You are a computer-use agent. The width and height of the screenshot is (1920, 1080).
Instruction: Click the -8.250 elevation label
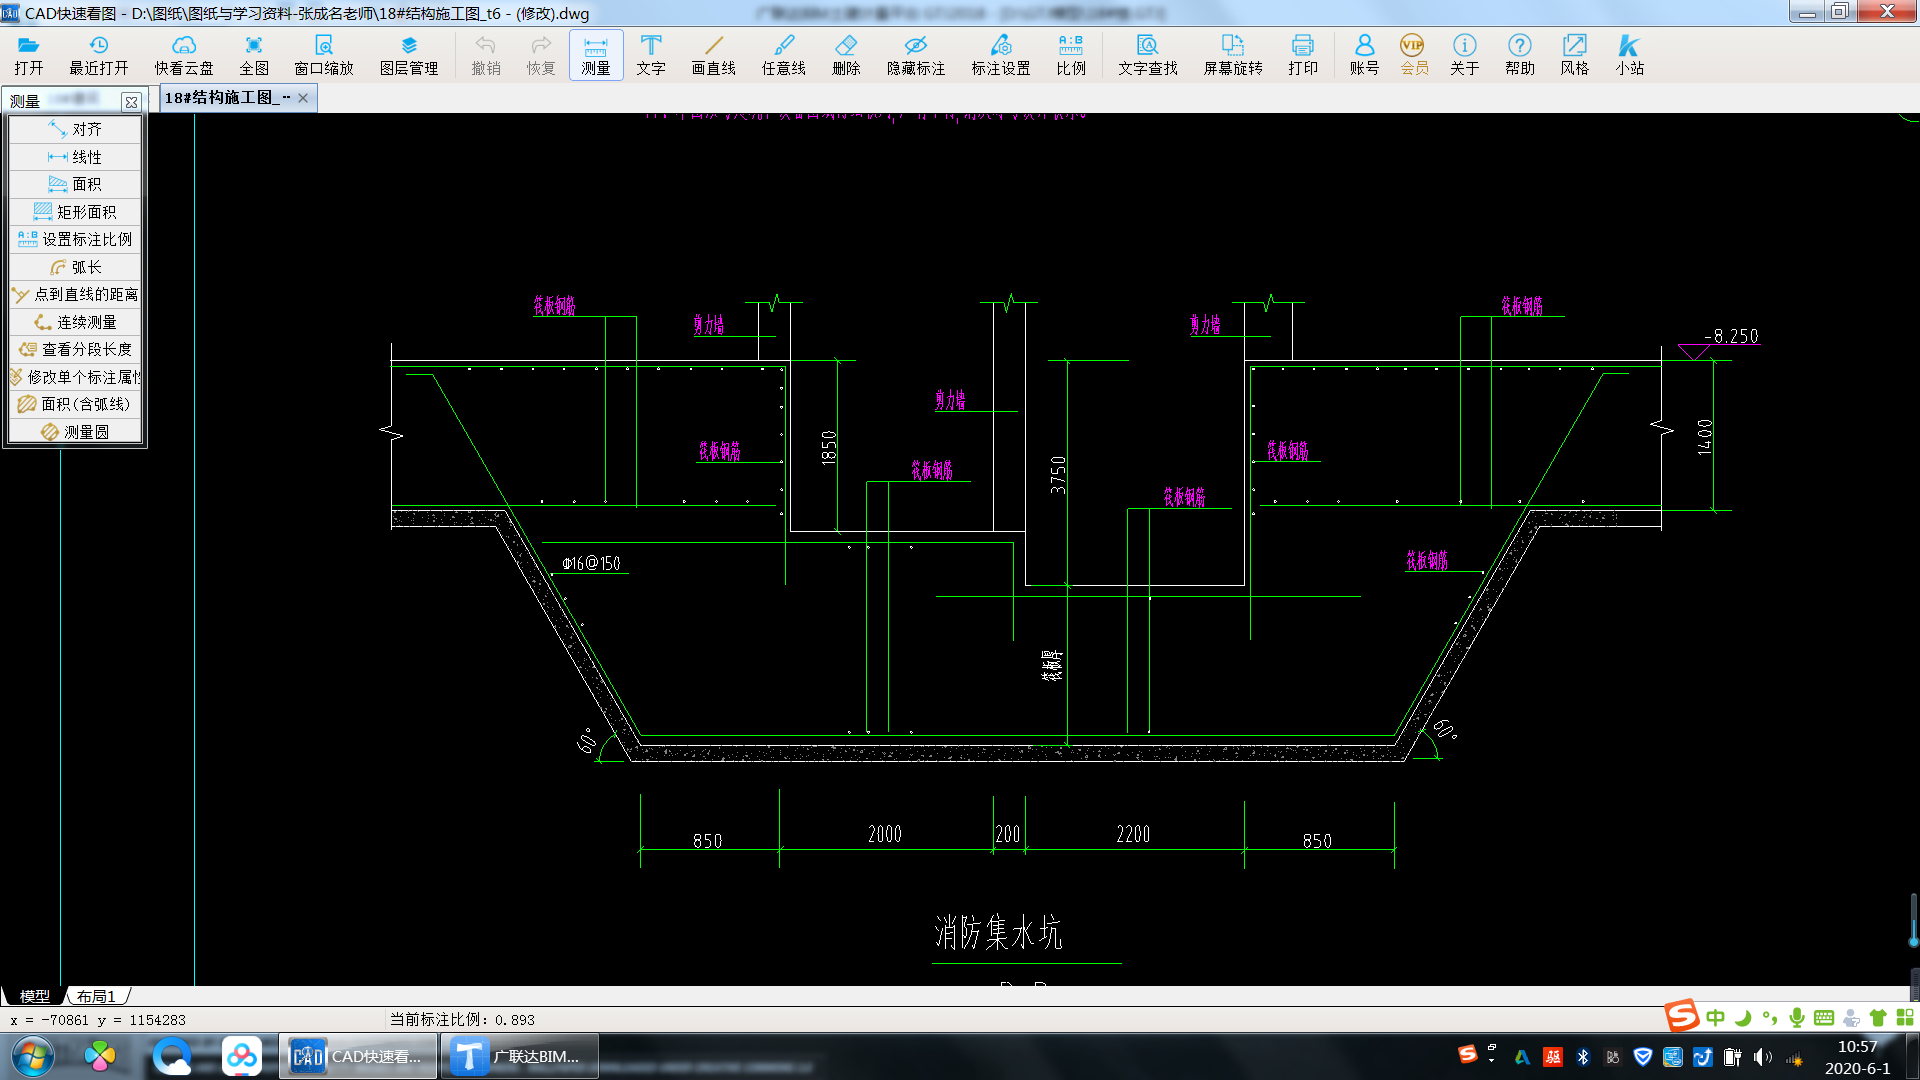1731,336
